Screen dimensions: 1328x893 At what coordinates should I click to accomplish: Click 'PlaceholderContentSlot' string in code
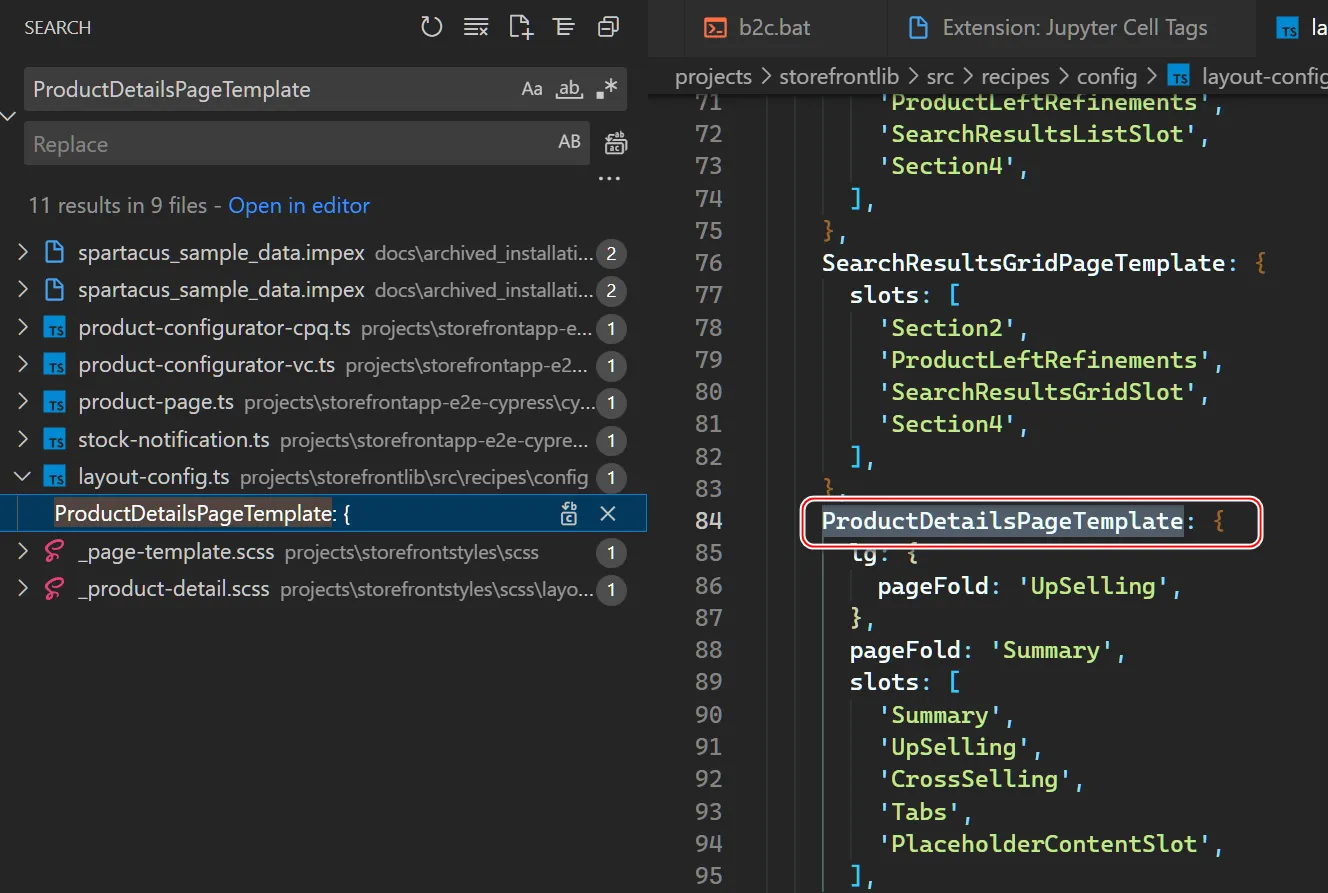pos(1044,844)
